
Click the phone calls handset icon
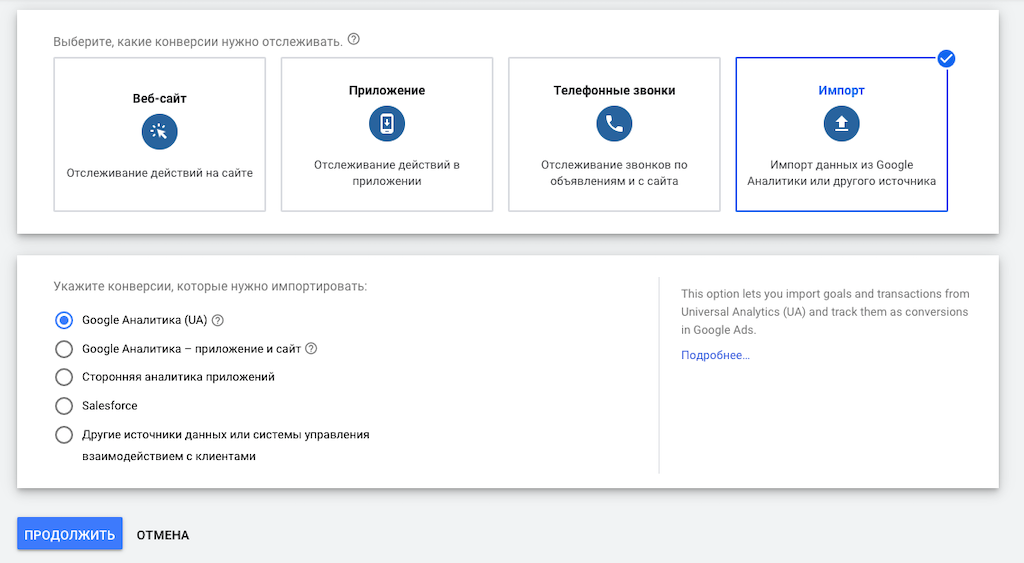point(614,123)
